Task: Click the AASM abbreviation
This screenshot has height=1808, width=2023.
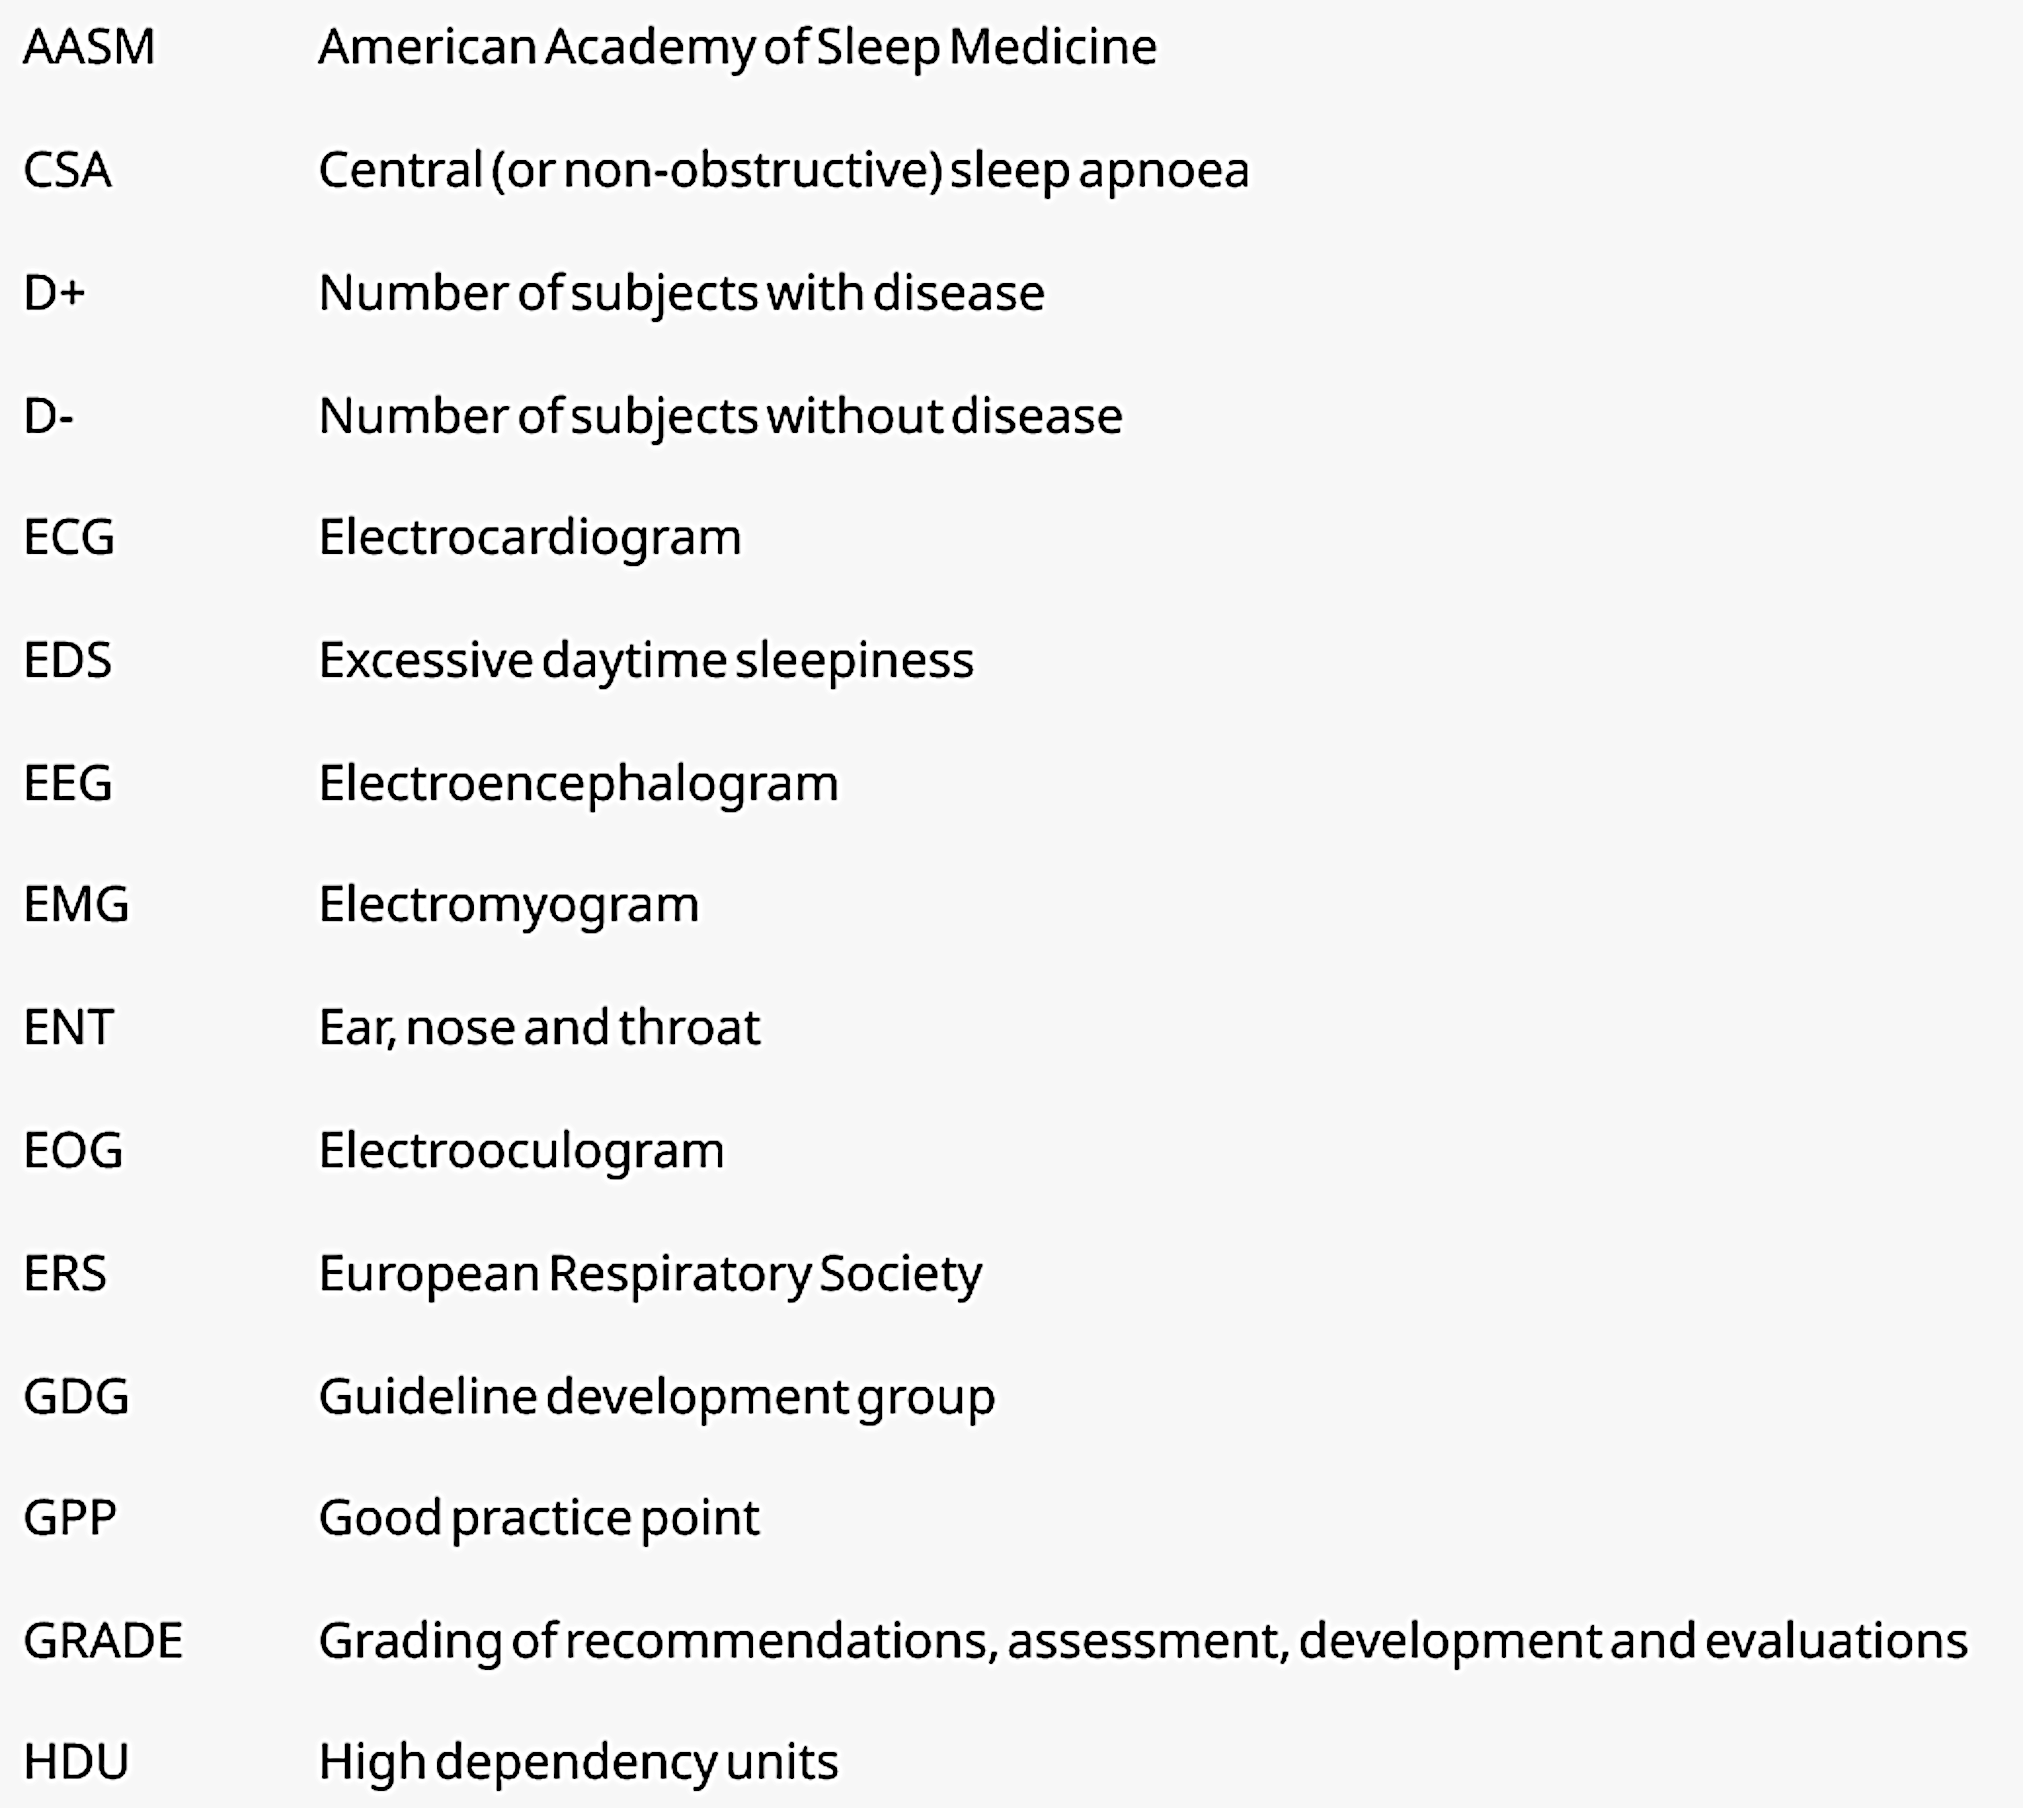Action: pyautogui.click(x=89, y=47)
